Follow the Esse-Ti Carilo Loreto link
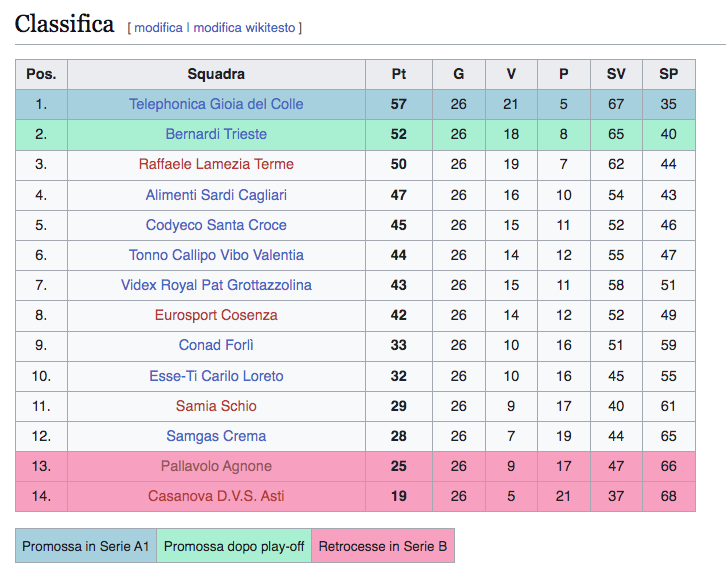This screenshot has width=726, height=570. 216,376
